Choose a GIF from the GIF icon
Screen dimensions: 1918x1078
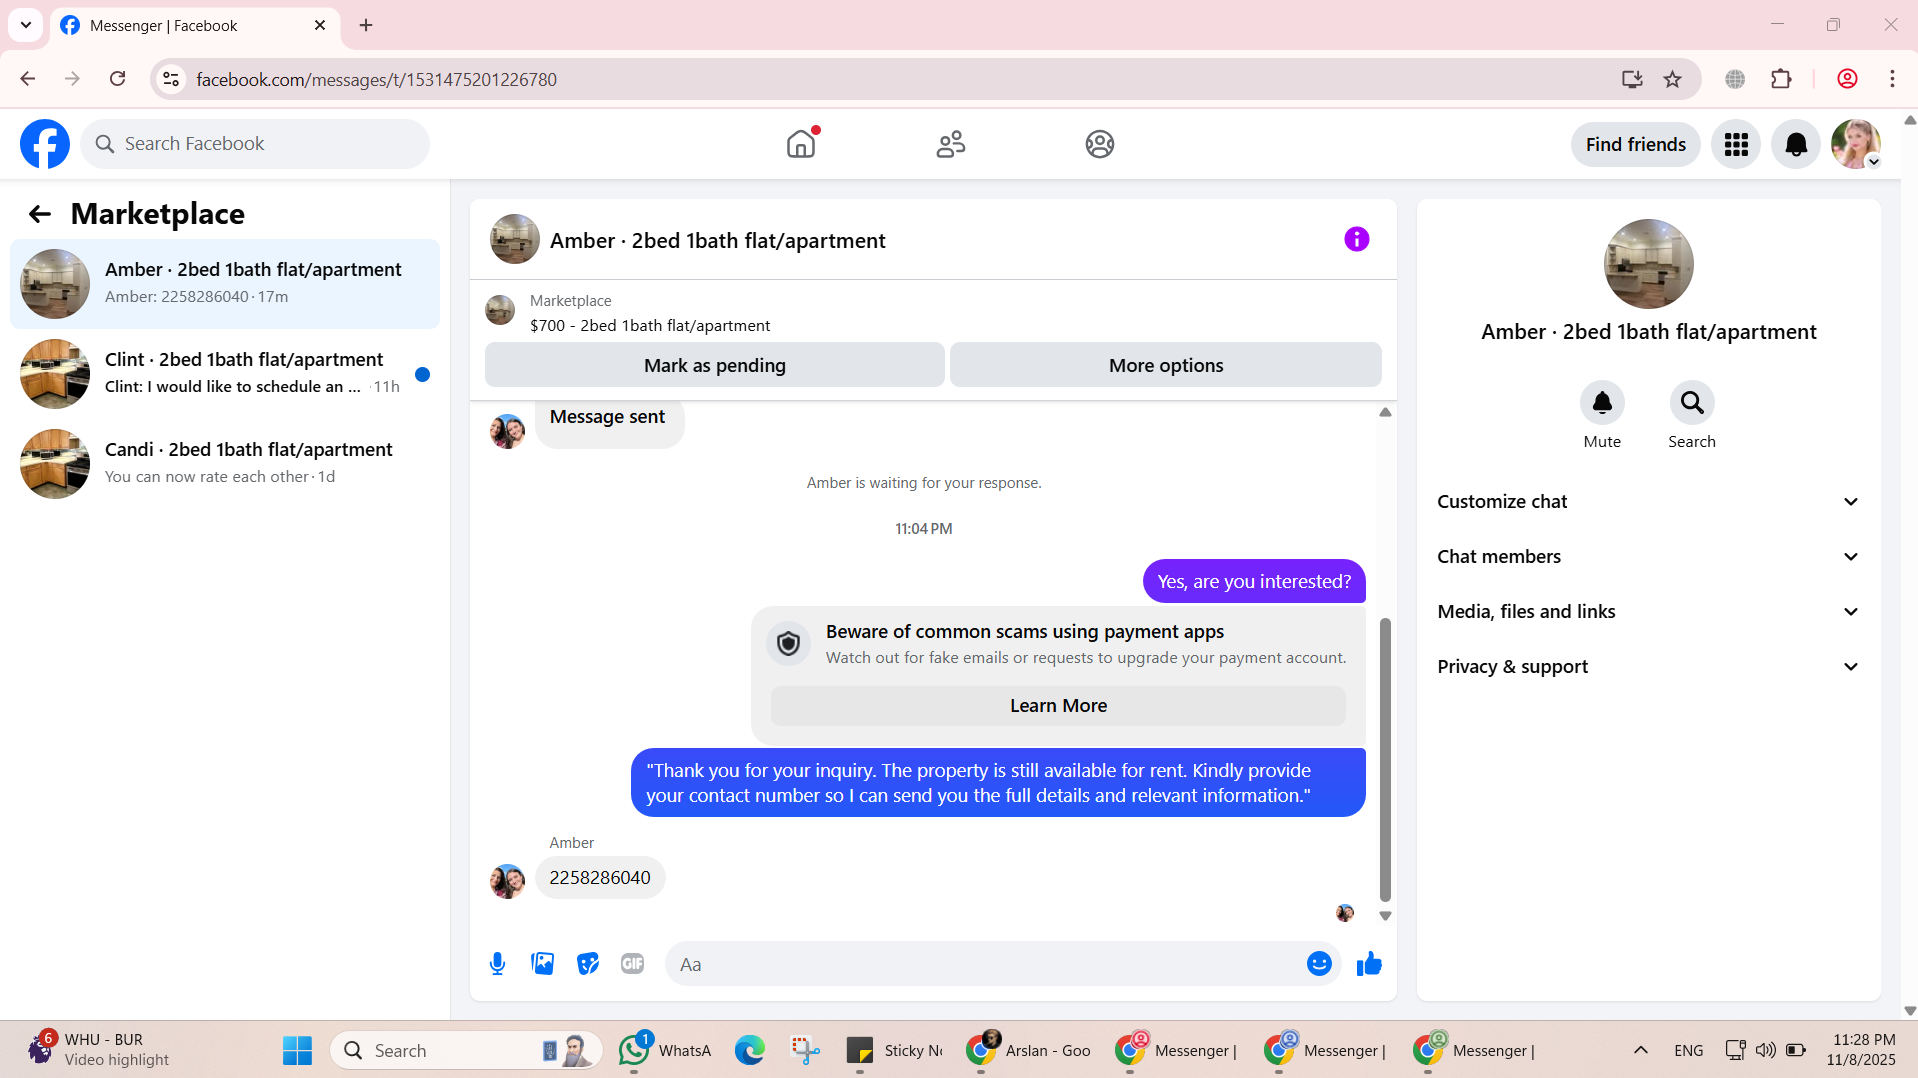[632, 964]
